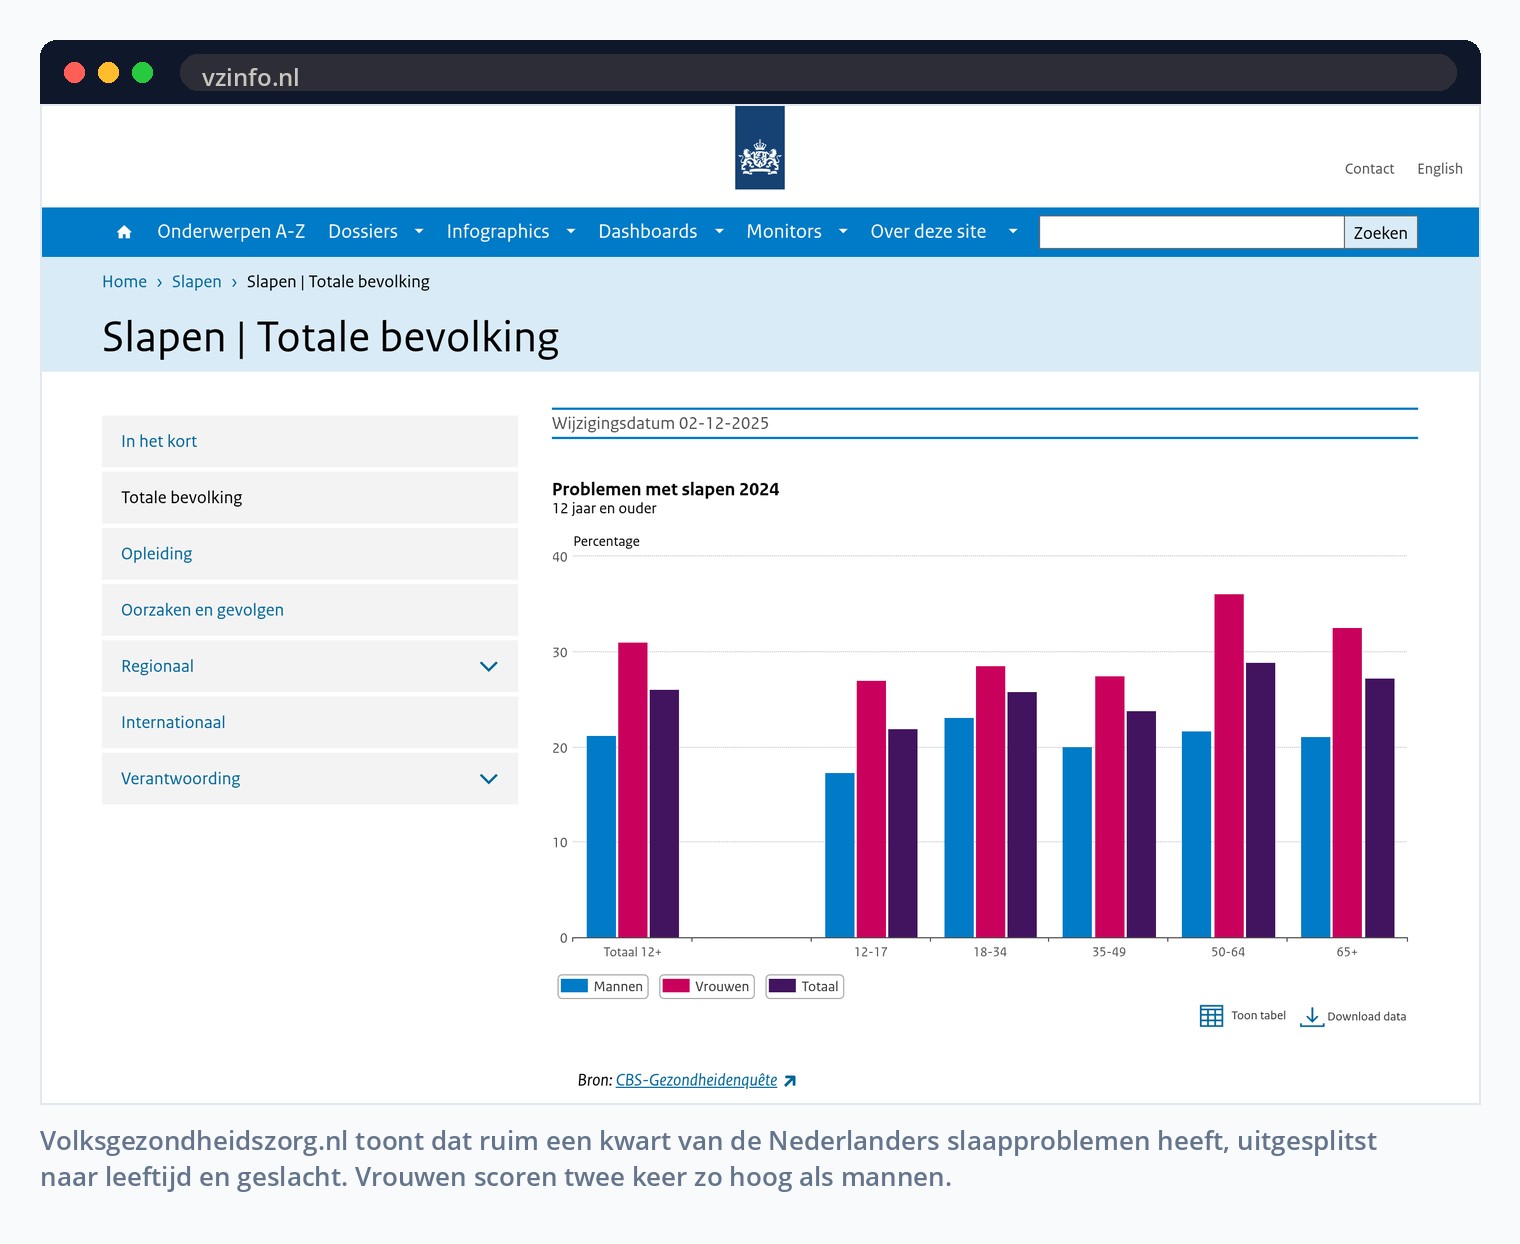Click the search input field
This screenshot has height=1244, width=1520.
1192,233
